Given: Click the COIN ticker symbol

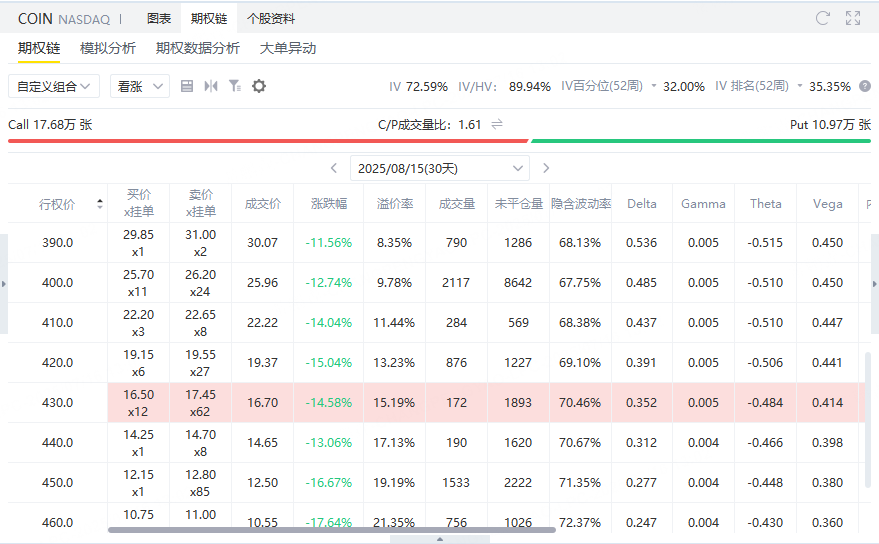Looking at the screenshot, I should (x=35, y=19).
